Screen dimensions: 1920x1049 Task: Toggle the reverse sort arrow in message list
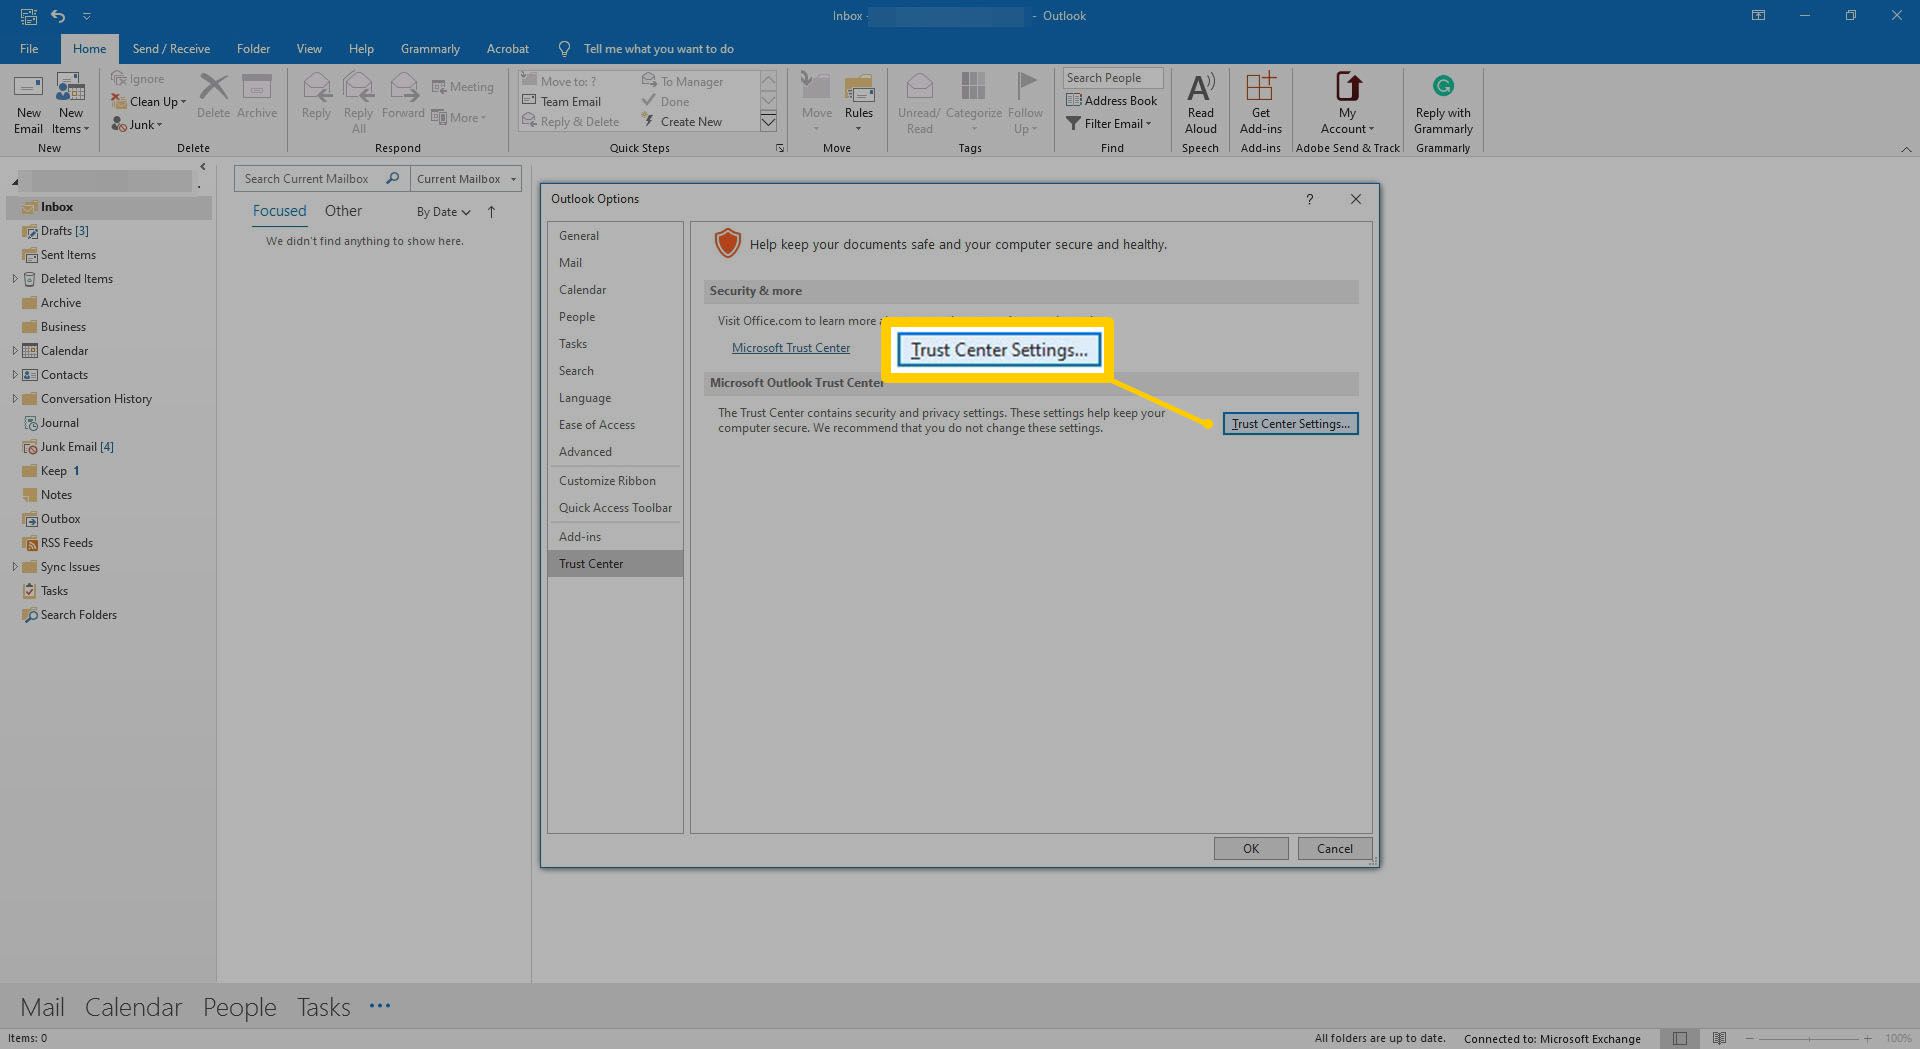[x=491, y=211]
